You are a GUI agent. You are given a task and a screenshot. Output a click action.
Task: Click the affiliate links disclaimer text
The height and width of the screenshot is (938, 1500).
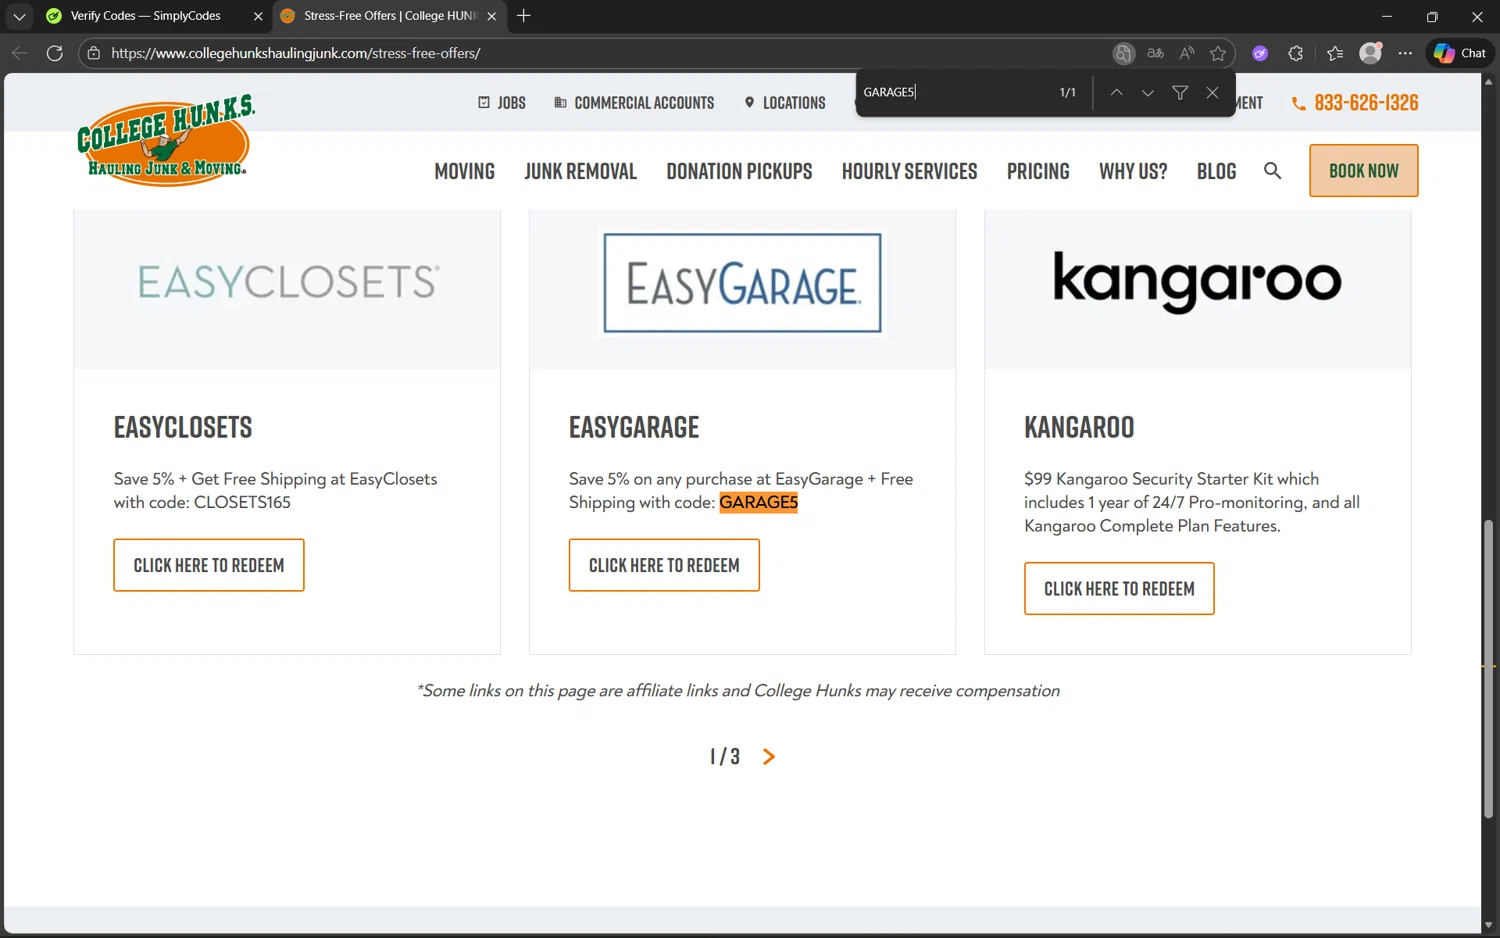738,691
